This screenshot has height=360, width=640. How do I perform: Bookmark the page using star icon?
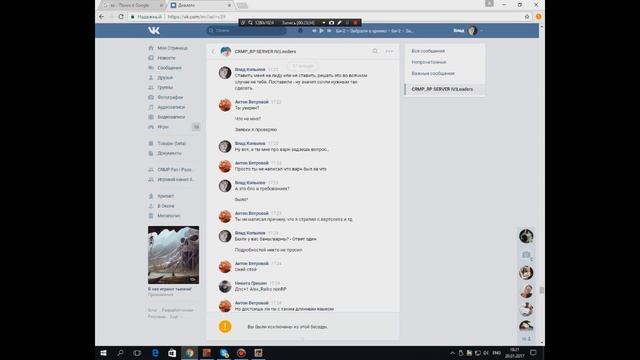(527, 17)
